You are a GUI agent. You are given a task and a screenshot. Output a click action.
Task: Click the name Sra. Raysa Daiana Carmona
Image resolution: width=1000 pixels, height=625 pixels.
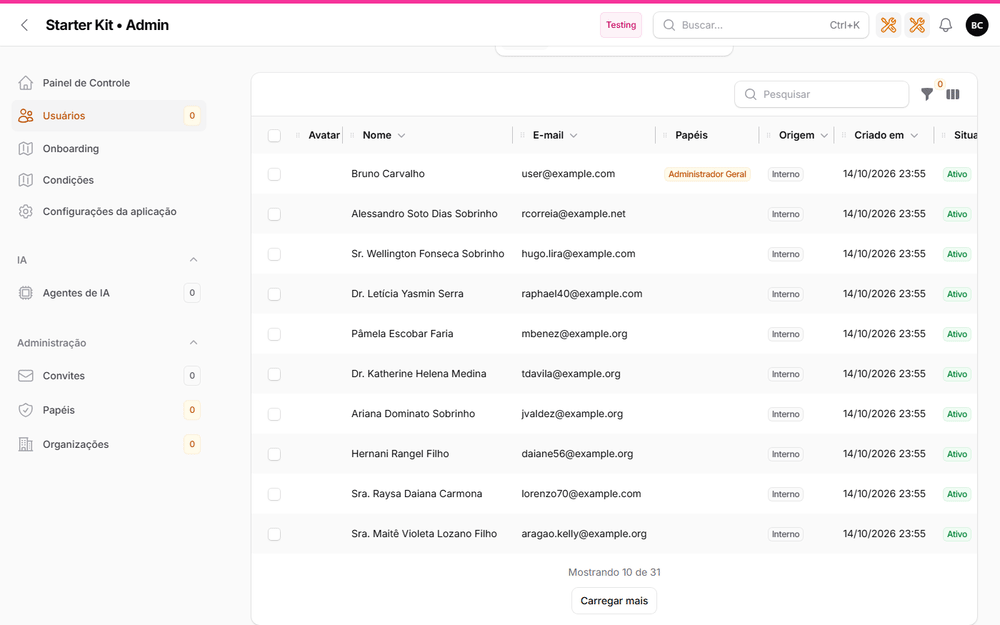click(416, 494)
